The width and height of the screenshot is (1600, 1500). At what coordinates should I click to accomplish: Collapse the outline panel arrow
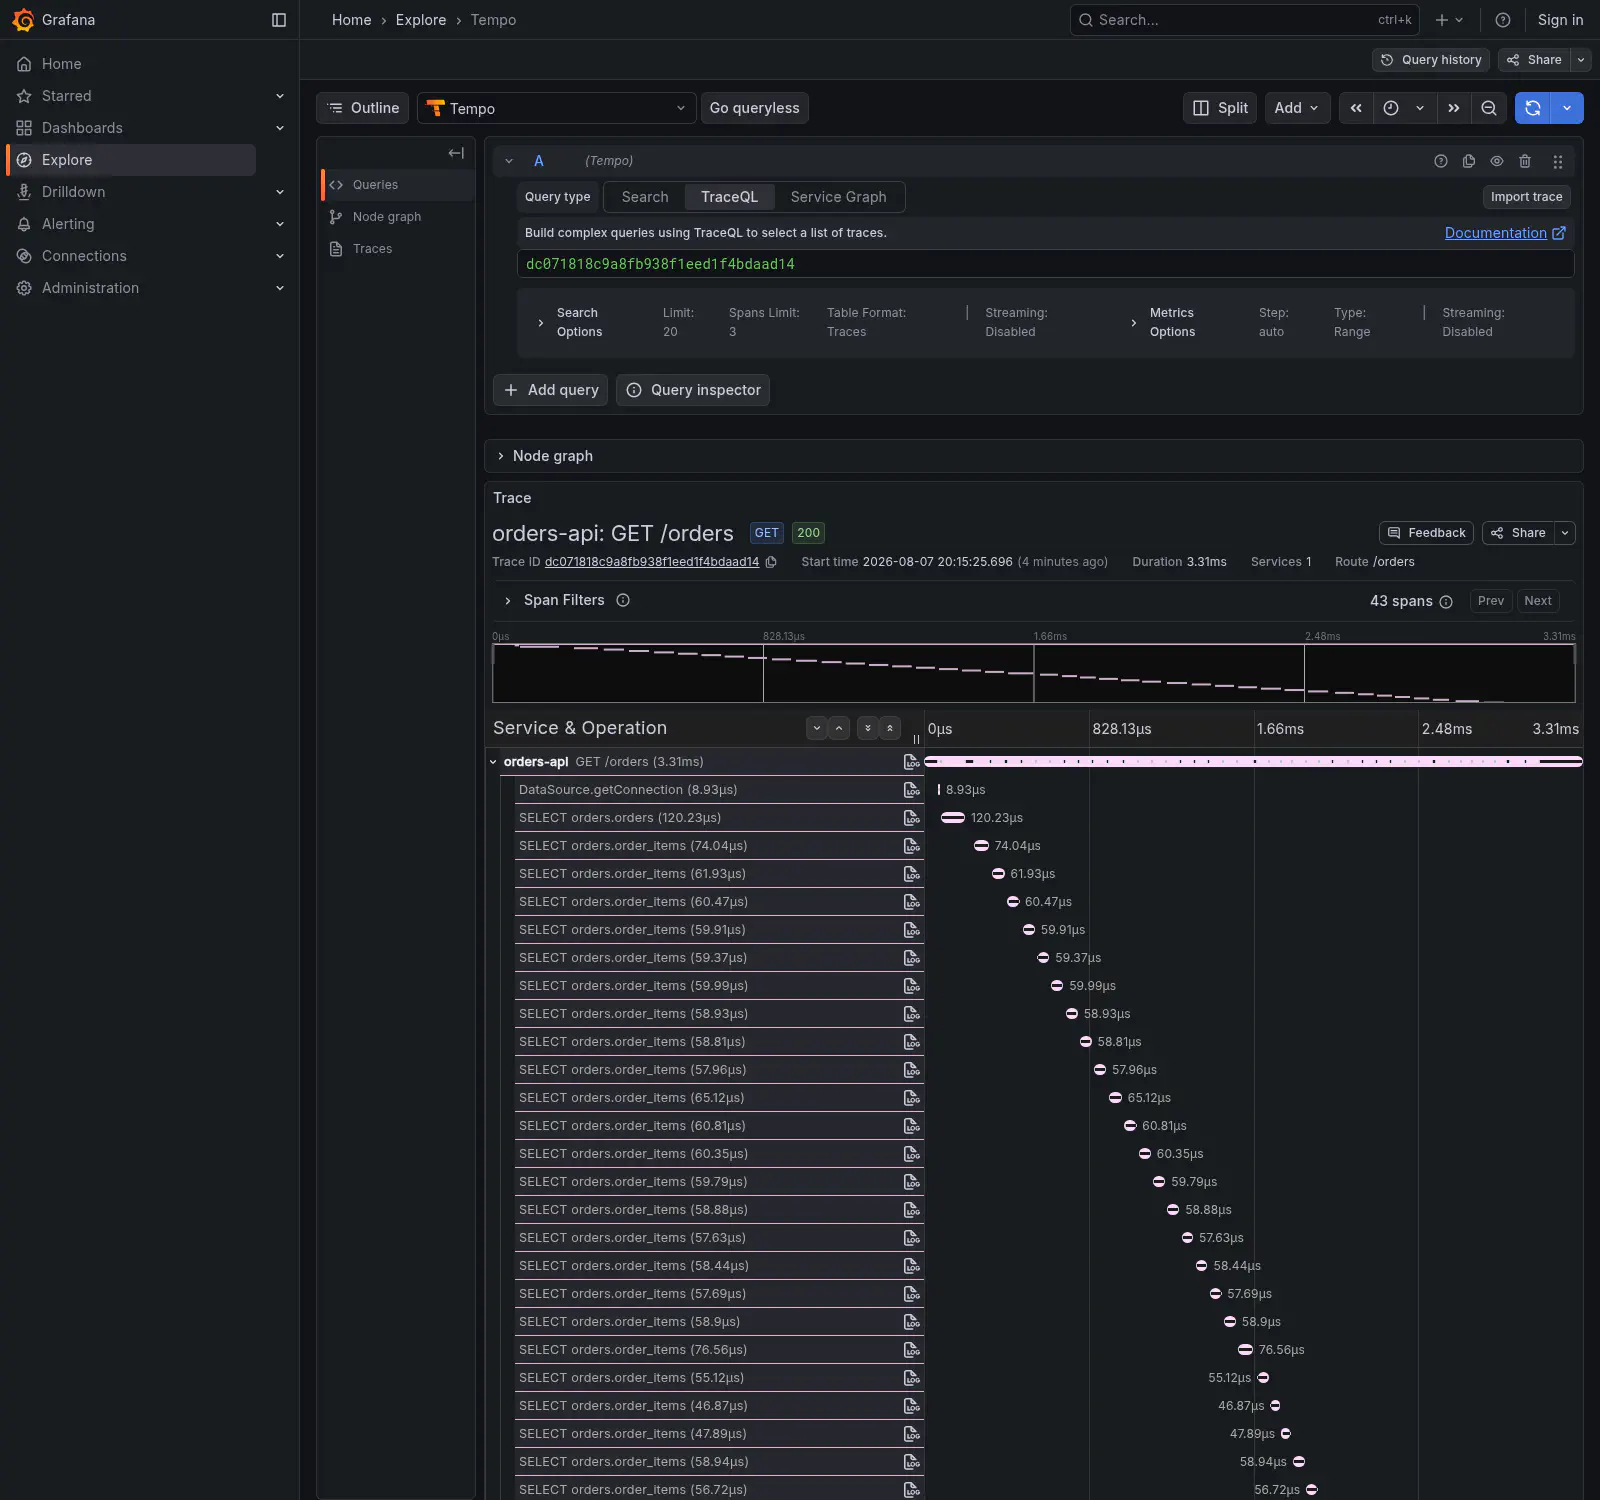coord(456,153)
